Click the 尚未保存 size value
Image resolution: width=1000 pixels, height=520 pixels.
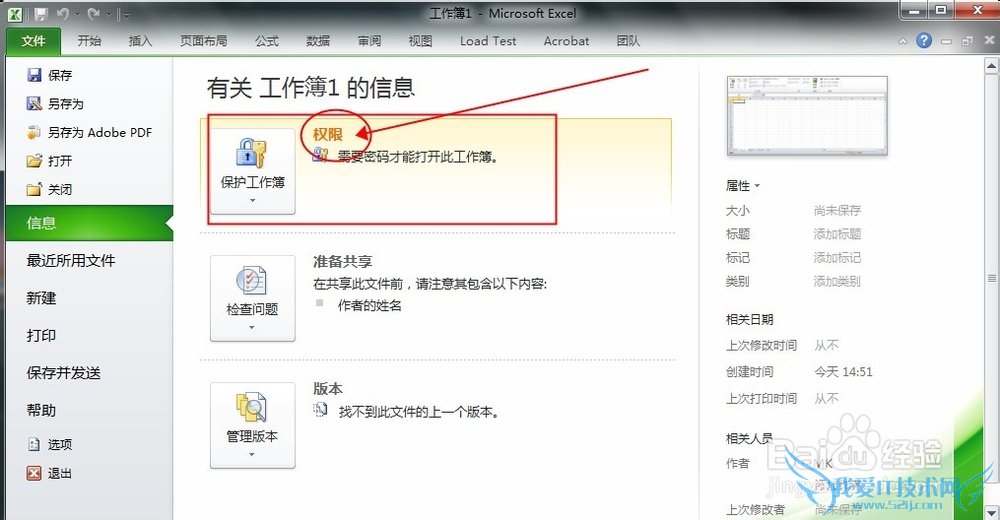click(837, 211)
